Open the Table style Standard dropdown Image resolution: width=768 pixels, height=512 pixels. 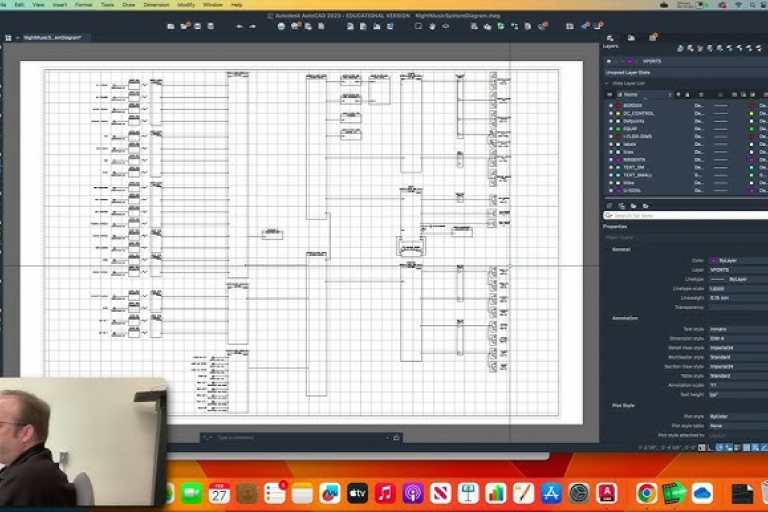tap(739, 376)
